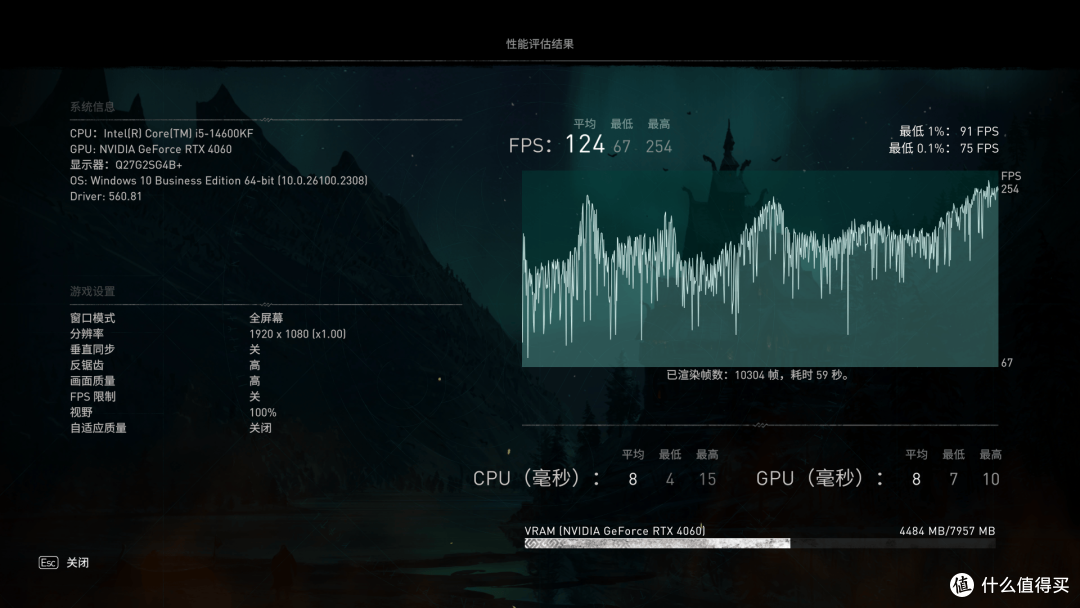Select the 性能评估结果 title text
Screen dimensions: 1080x608
[540, 44]
